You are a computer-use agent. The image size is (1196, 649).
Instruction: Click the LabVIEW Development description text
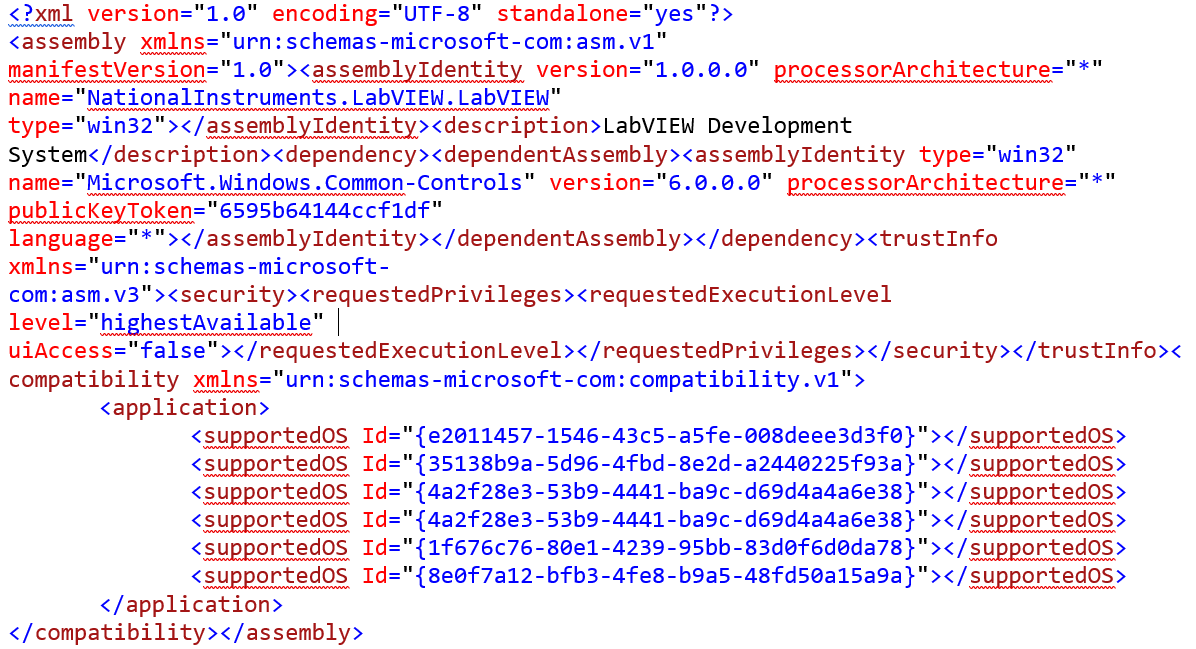[727, 126]
